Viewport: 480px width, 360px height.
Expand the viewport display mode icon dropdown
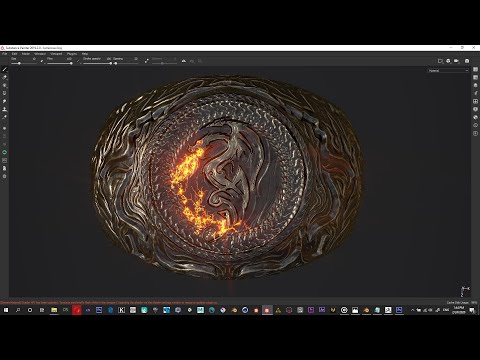(x=440, y=61)
